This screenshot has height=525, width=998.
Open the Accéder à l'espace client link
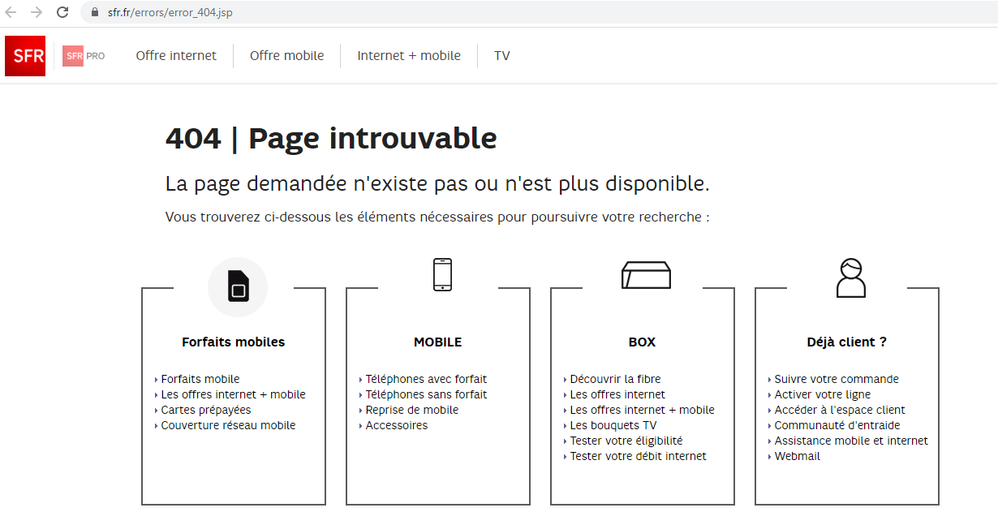840,410
